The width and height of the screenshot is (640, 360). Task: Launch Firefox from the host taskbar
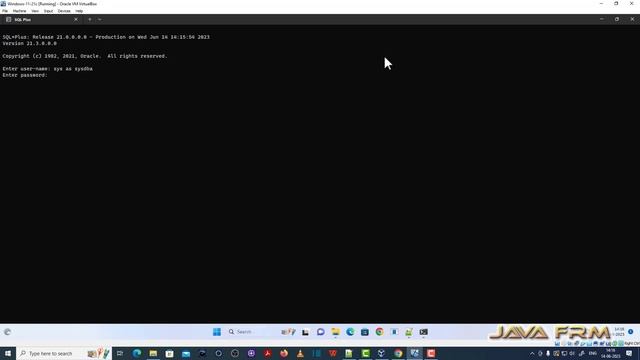[284, 353]
